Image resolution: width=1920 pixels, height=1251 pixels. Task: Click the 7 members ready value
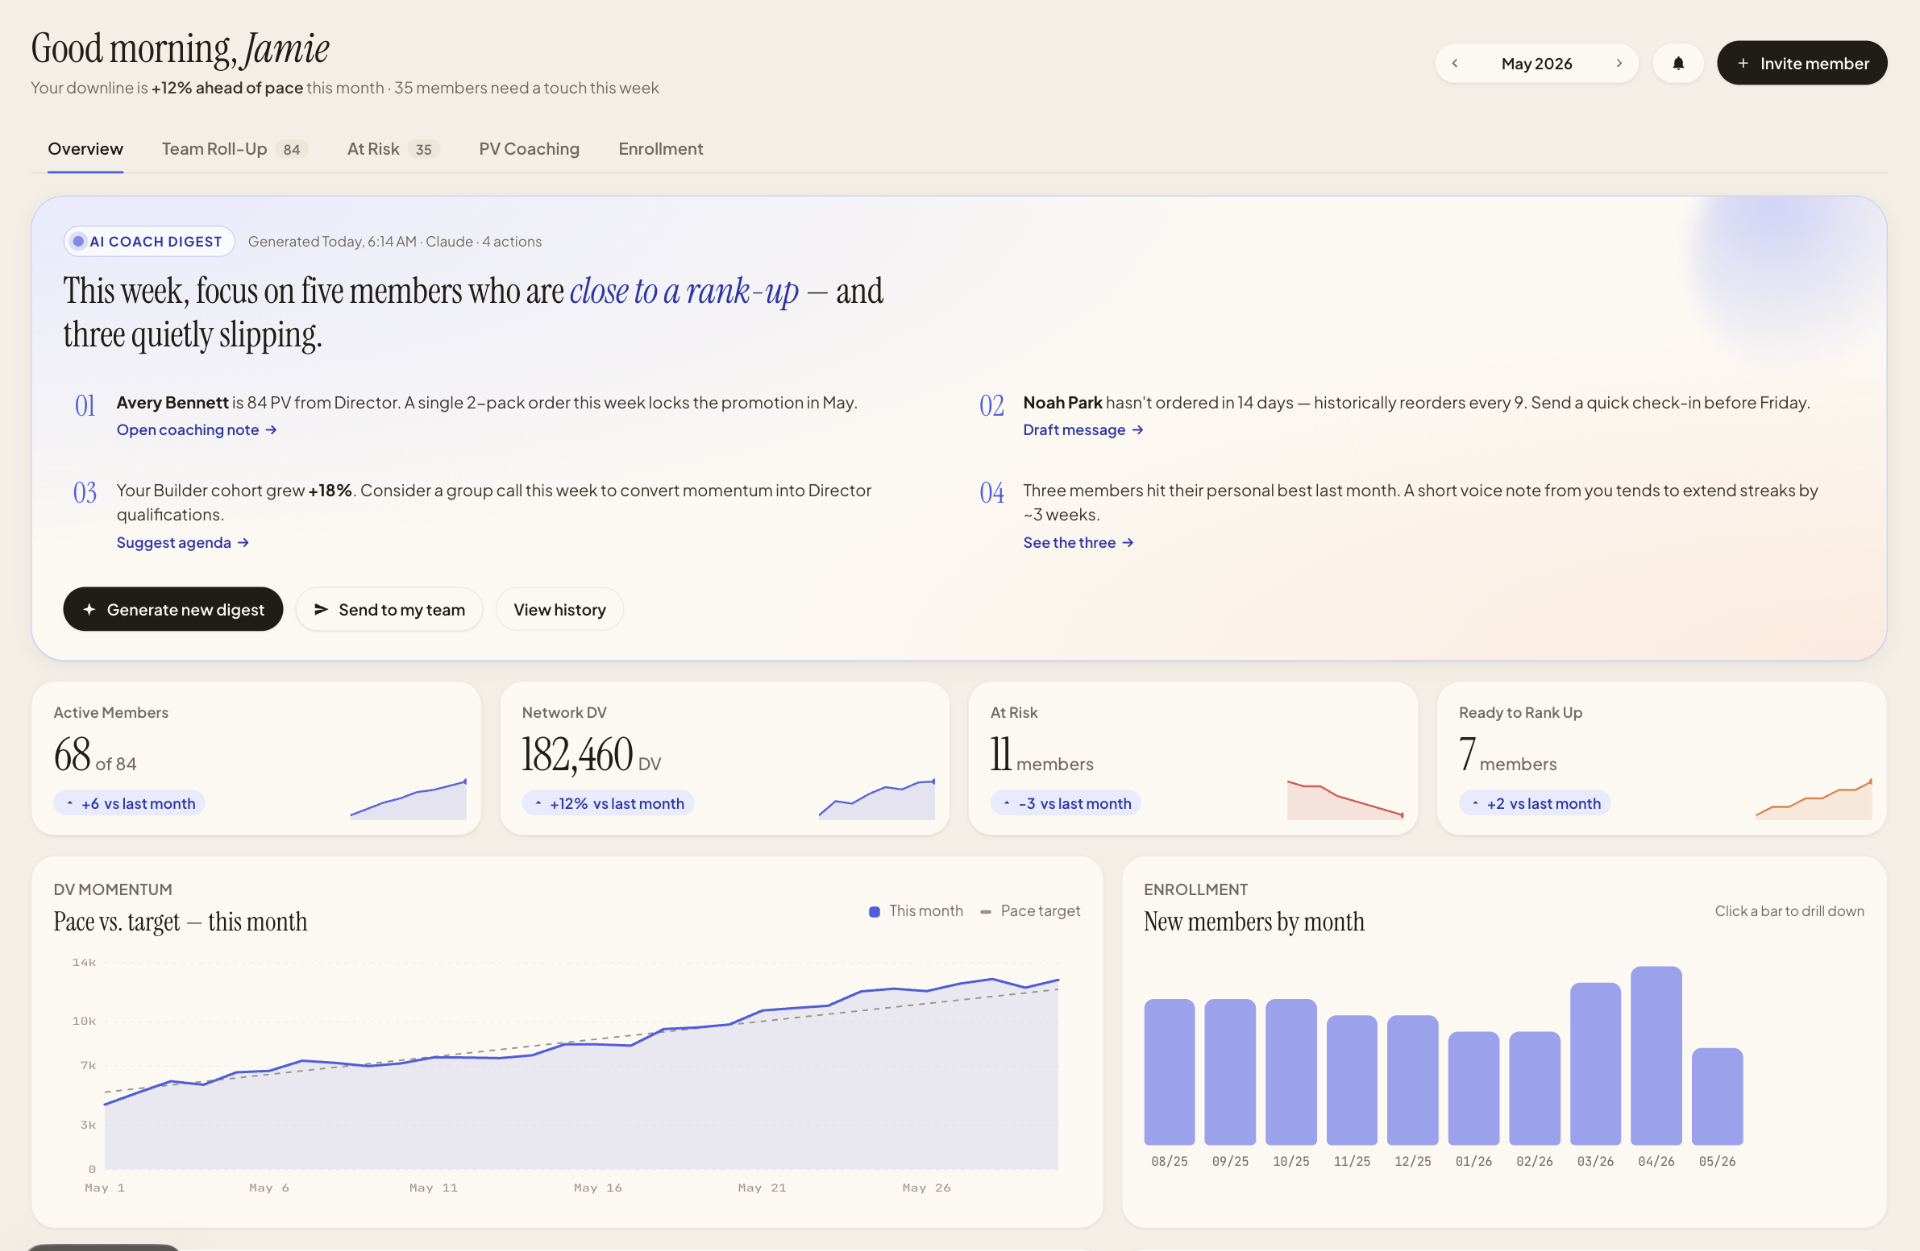(1508, 755)
